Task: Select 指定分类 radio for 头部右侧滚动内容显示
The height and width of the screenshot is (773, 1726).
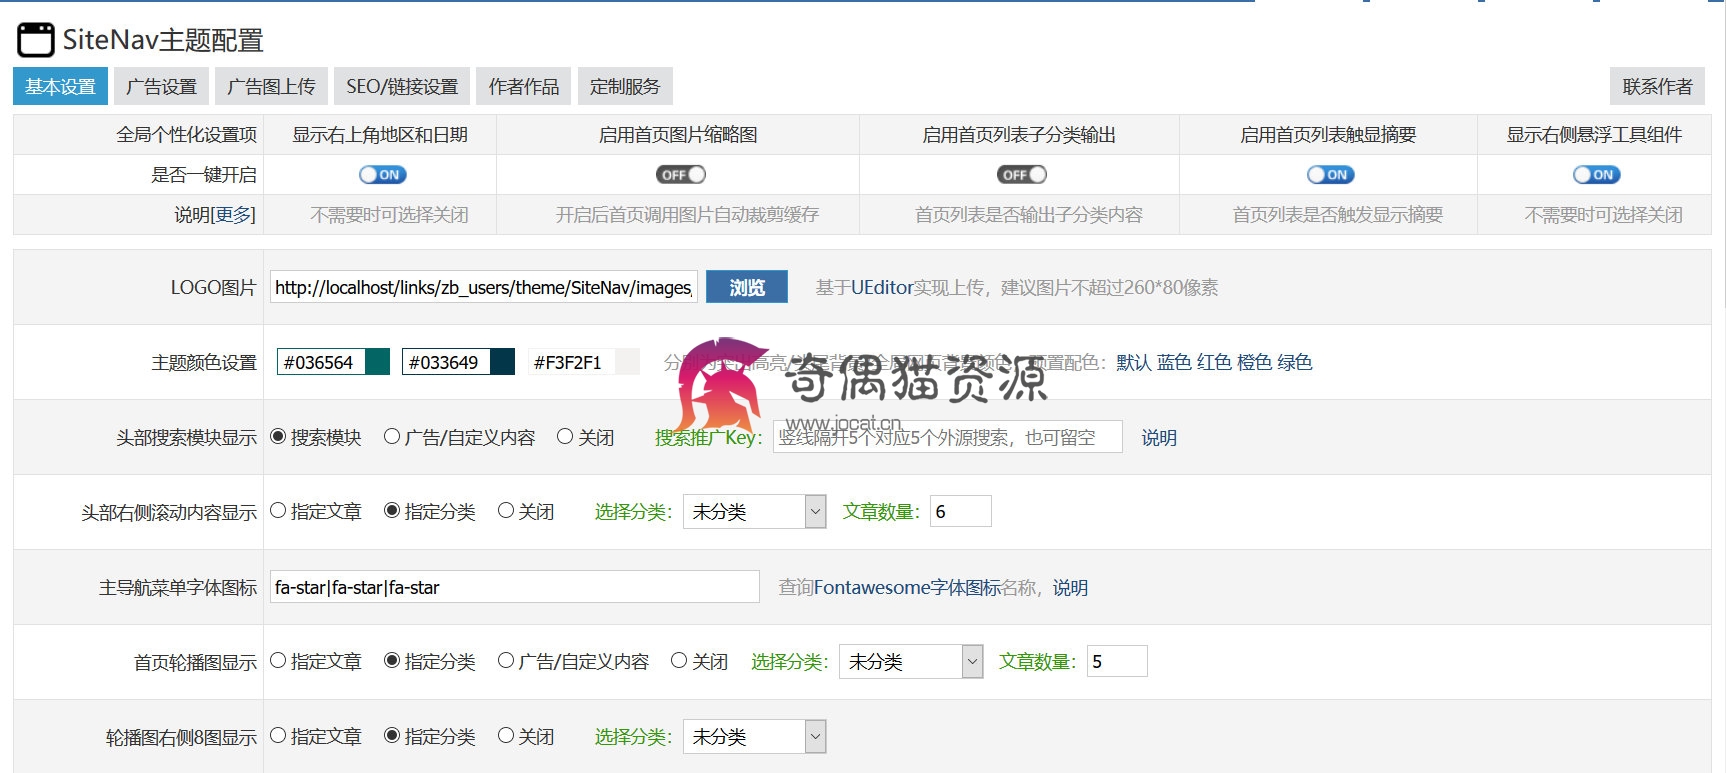Action: coord(392,511)
